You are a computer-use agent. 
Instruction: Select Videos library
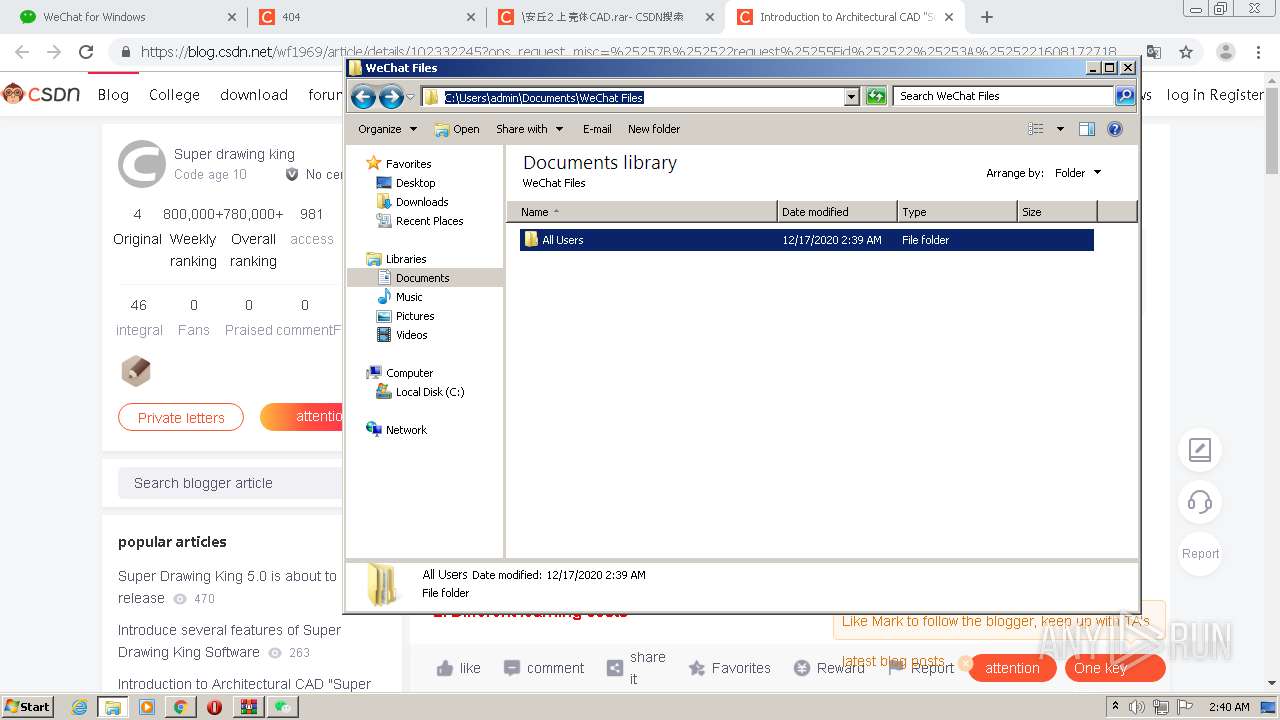(x=402, y=335)
